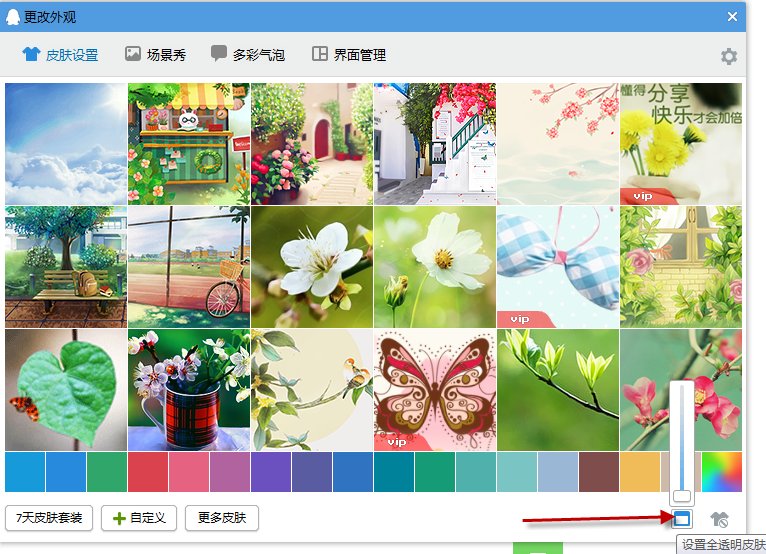766x554 pixels.
Task: Select the blue sky clouds skin
Action: (66, 144)
